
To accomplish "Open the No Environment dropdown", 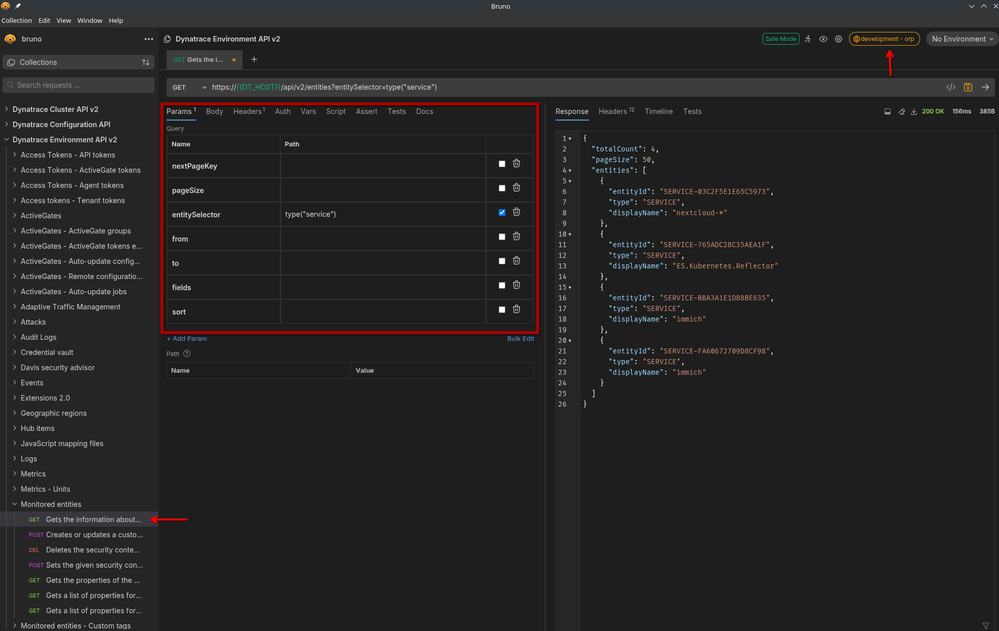I will pos(962,39).
